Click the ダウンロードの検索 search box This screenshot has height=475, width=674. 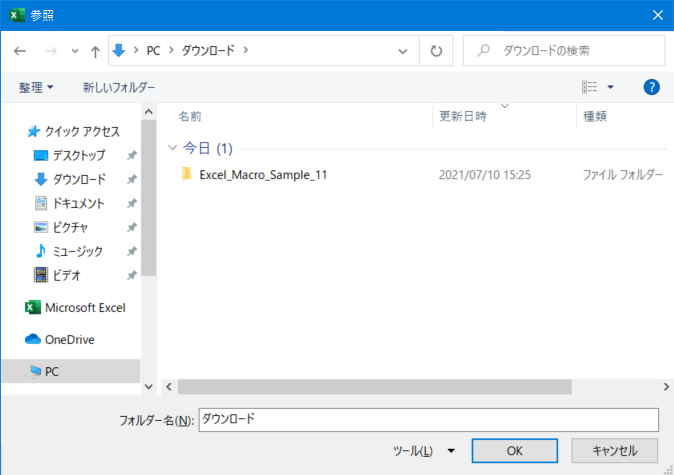(564, 51)
